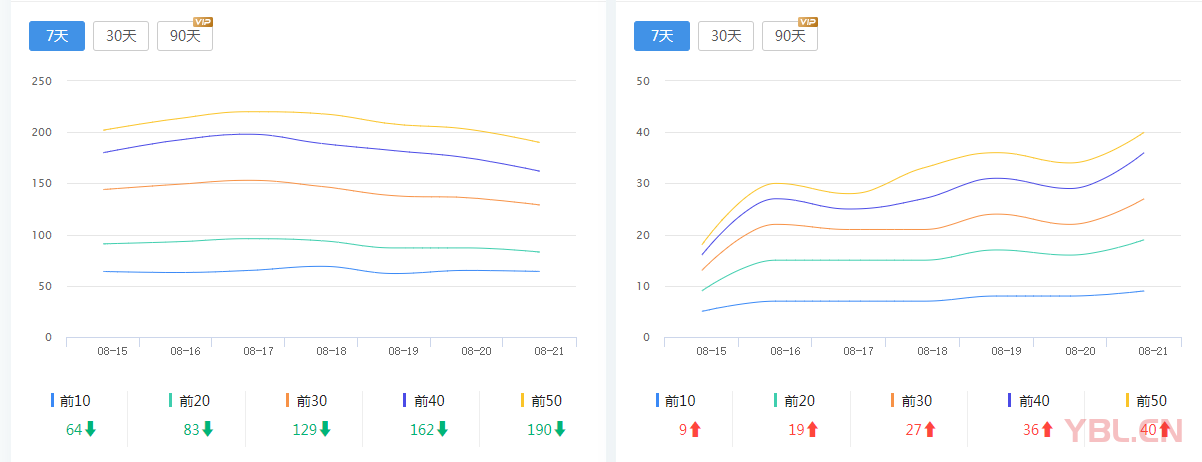Viewport: 1202px width, 462px height.
Task: Toggle the 前10 series in right chart legend
Action: point(677,401)
